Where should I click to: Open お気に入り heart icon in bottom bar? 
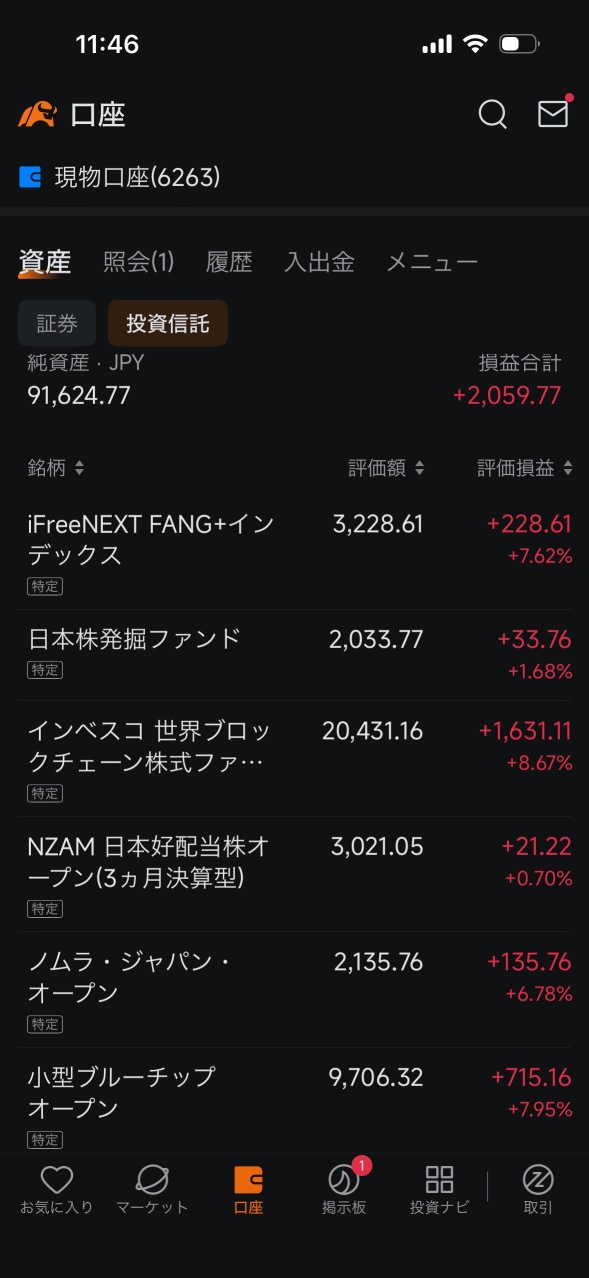56,1190
